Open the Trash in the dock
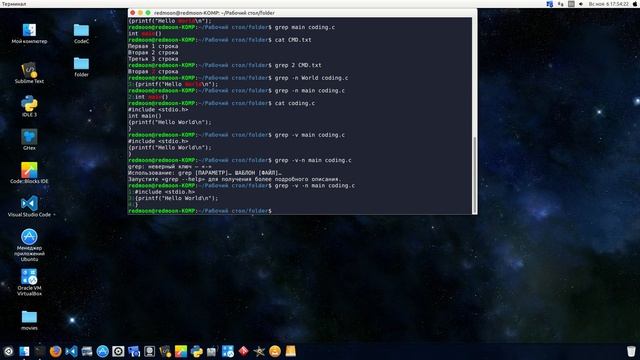The width and height of the screenshot is (640, 360). pyautogui.click(x=631, y=351)
